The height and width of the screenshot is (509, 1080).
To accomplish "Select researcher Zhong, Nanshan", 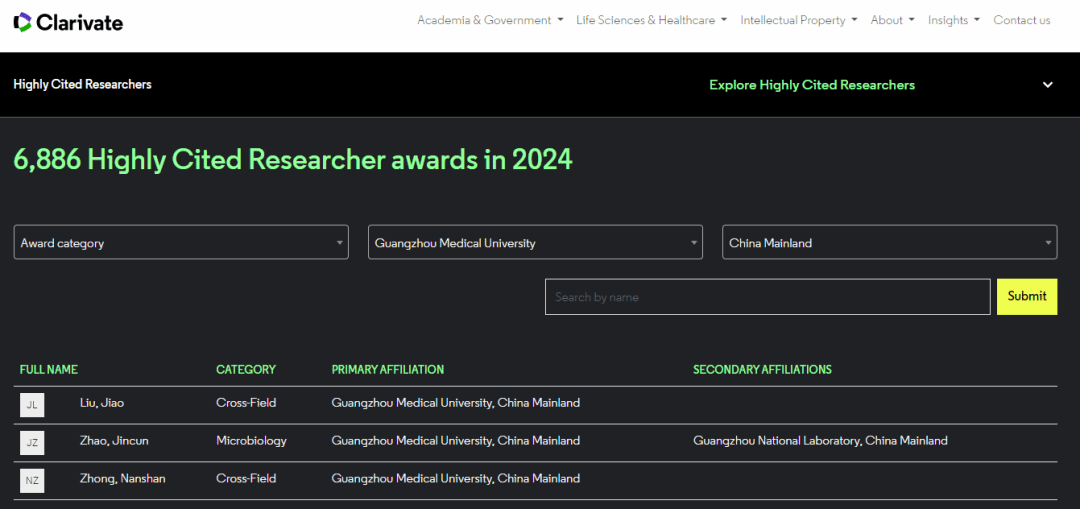I will [123, 479].
